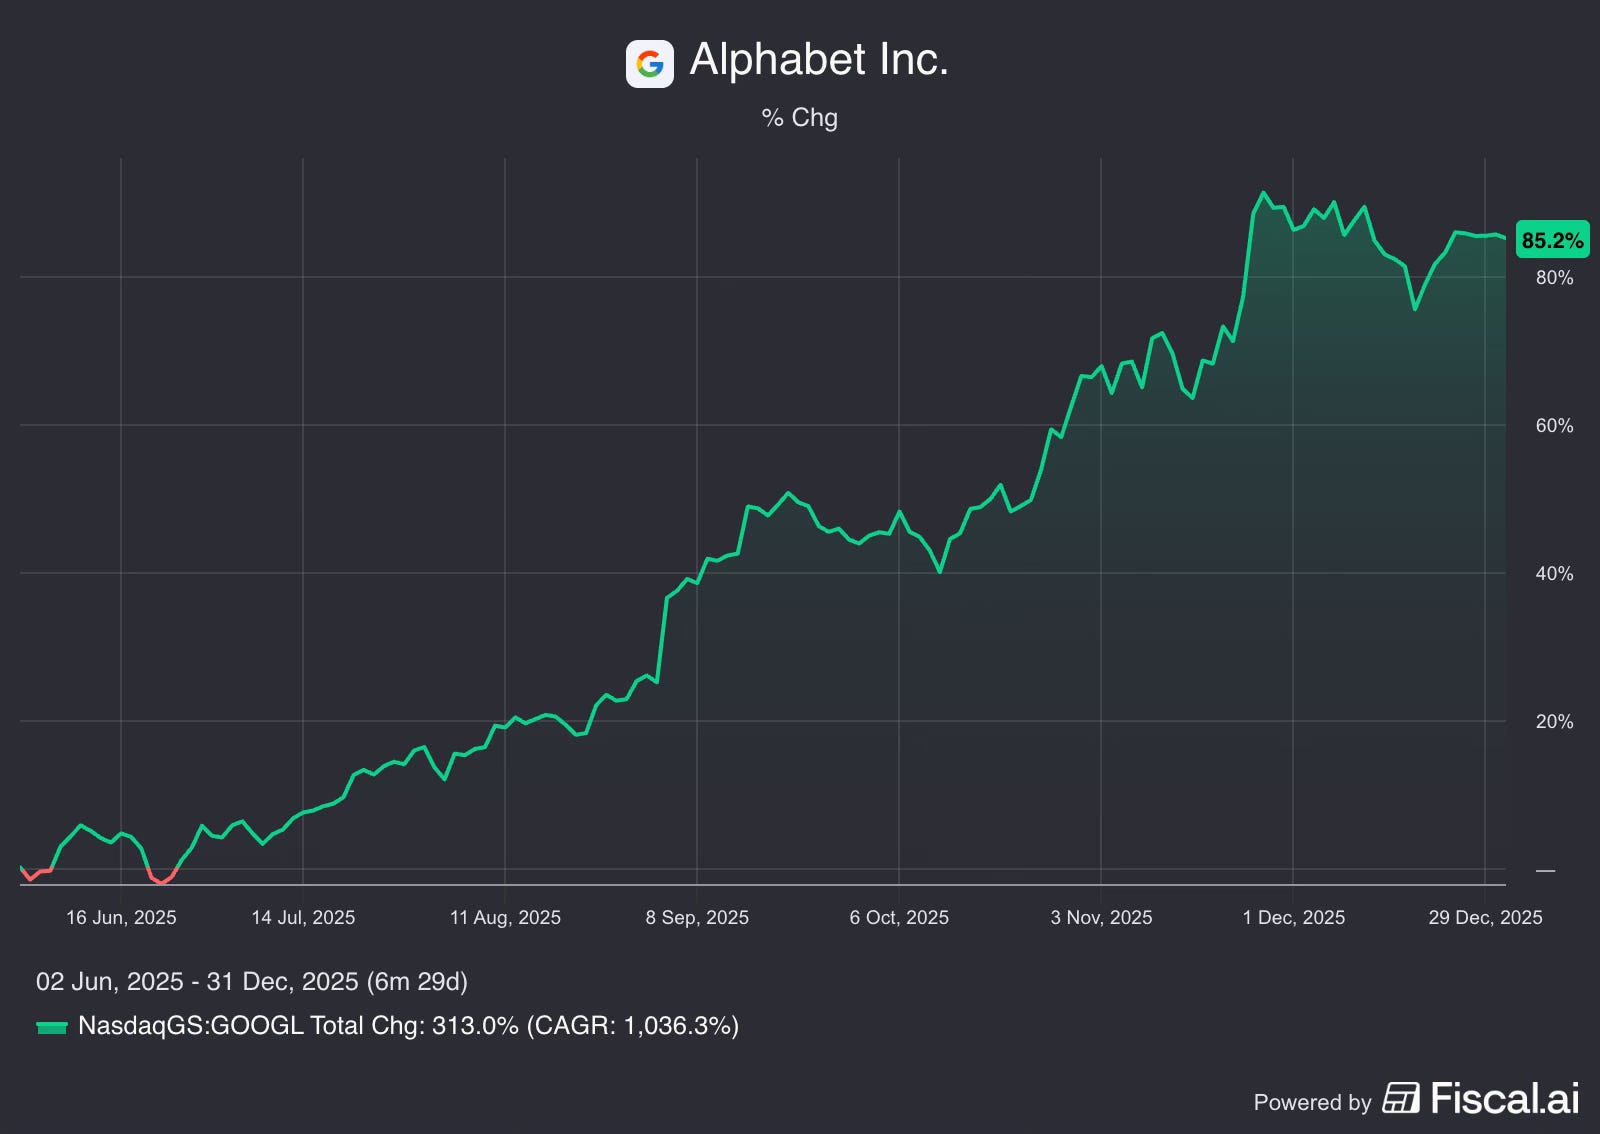Click the 1 Dec, 2025 axis date
Viewport: 1600px width, 1134px height.
click(1293, 918)
